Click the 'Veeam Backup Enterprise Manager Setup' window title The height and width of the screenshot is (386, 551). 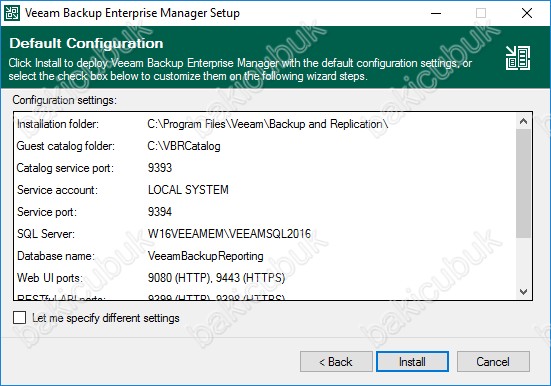[132, 13]
